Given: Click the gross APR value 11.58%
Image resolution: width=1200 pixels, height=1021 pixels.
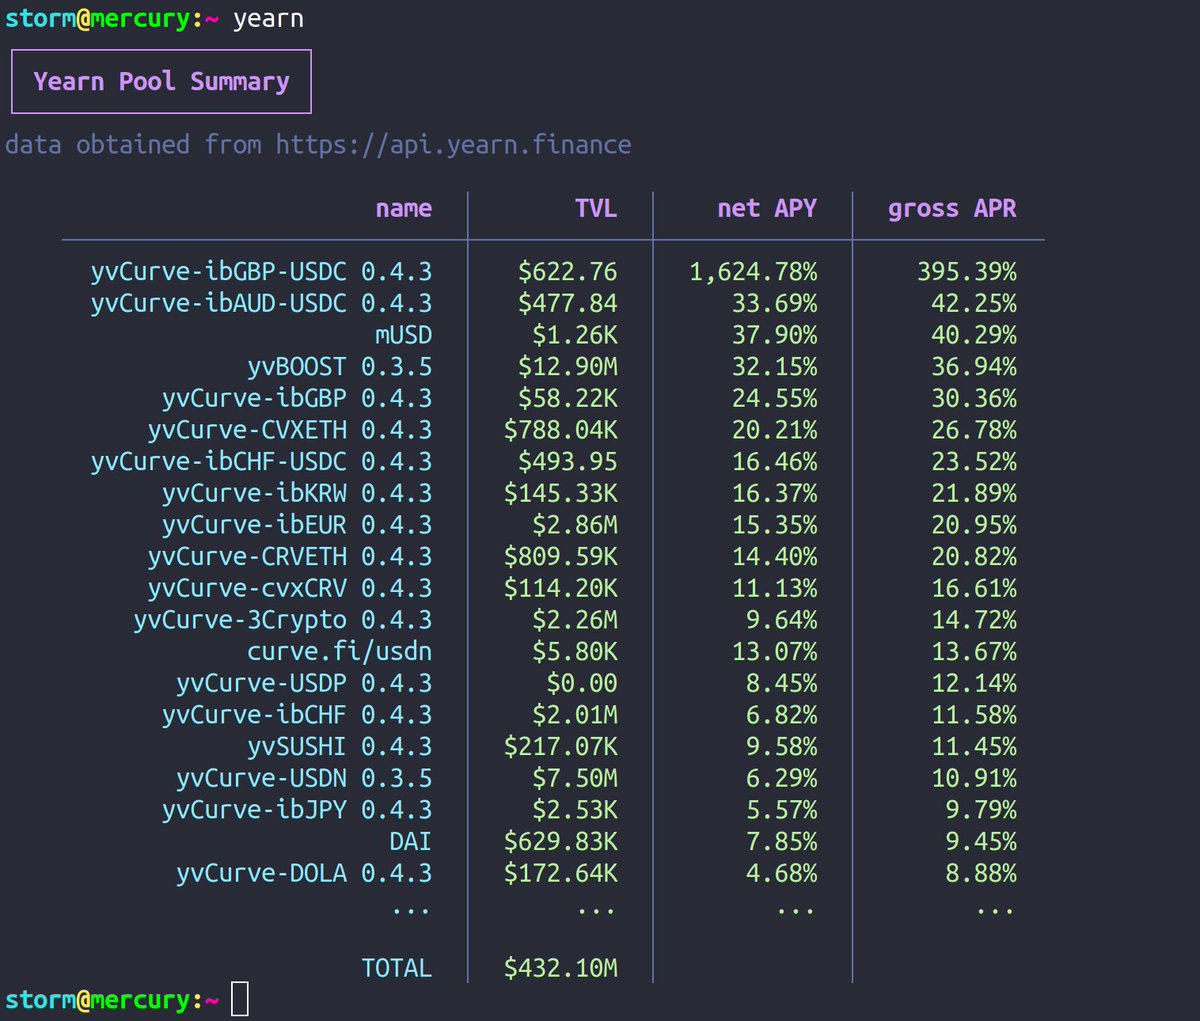Looking at the screenshot, I should tap(974, 715).
